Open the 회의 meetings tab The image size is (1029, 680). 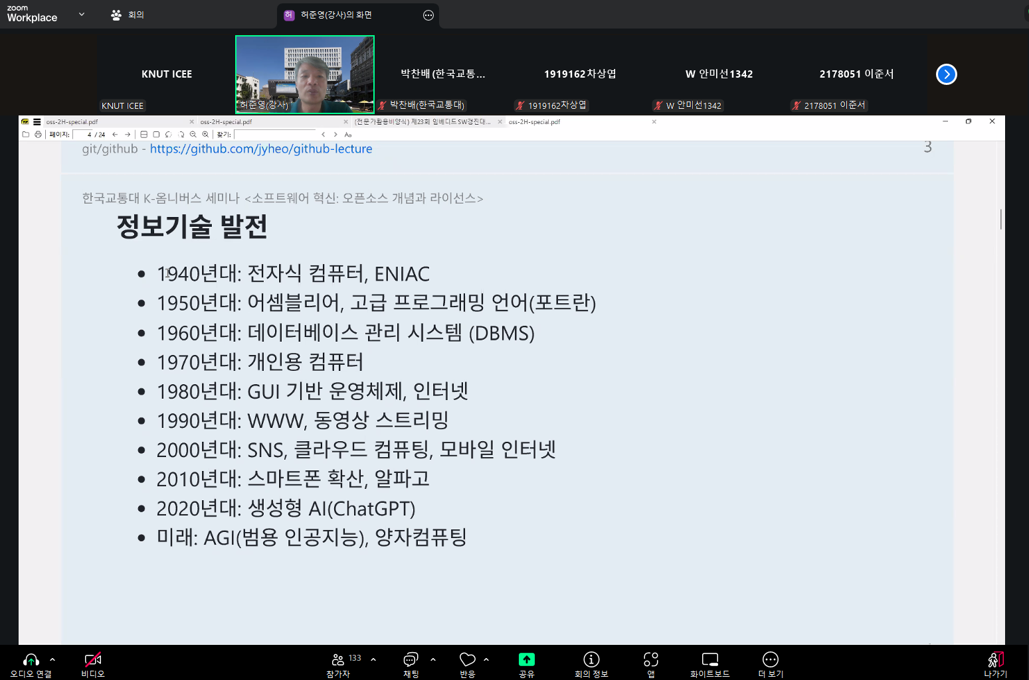pos(128,14)
